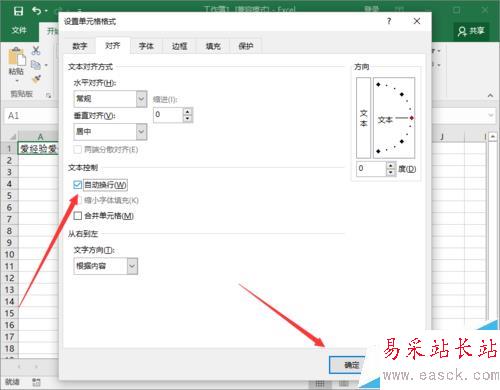500x390 pixels.
Task: Click the indent value field
Action: click(x=168, y=115)
